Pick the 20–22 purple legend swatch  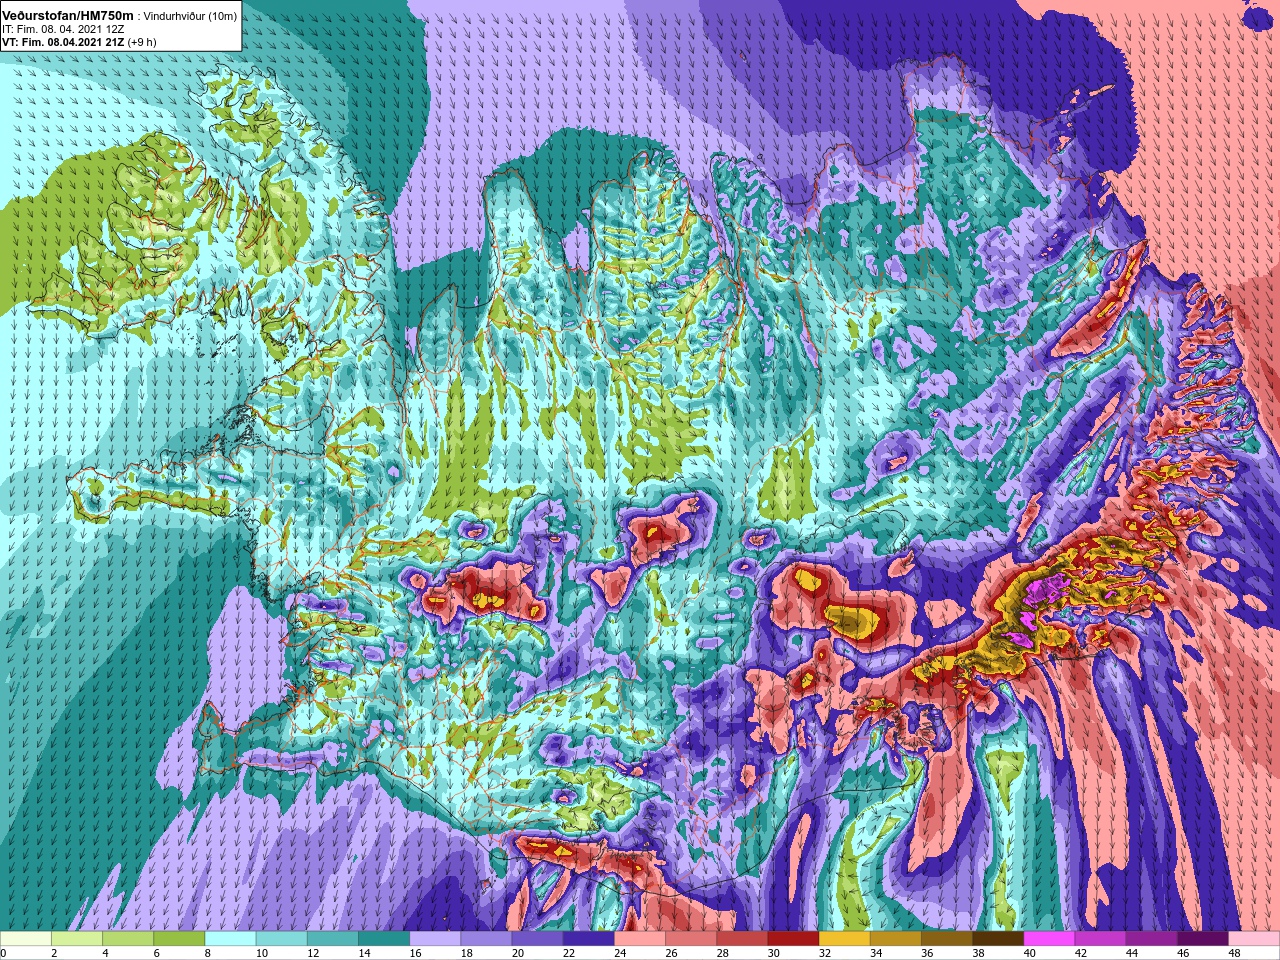coord(536,939)
